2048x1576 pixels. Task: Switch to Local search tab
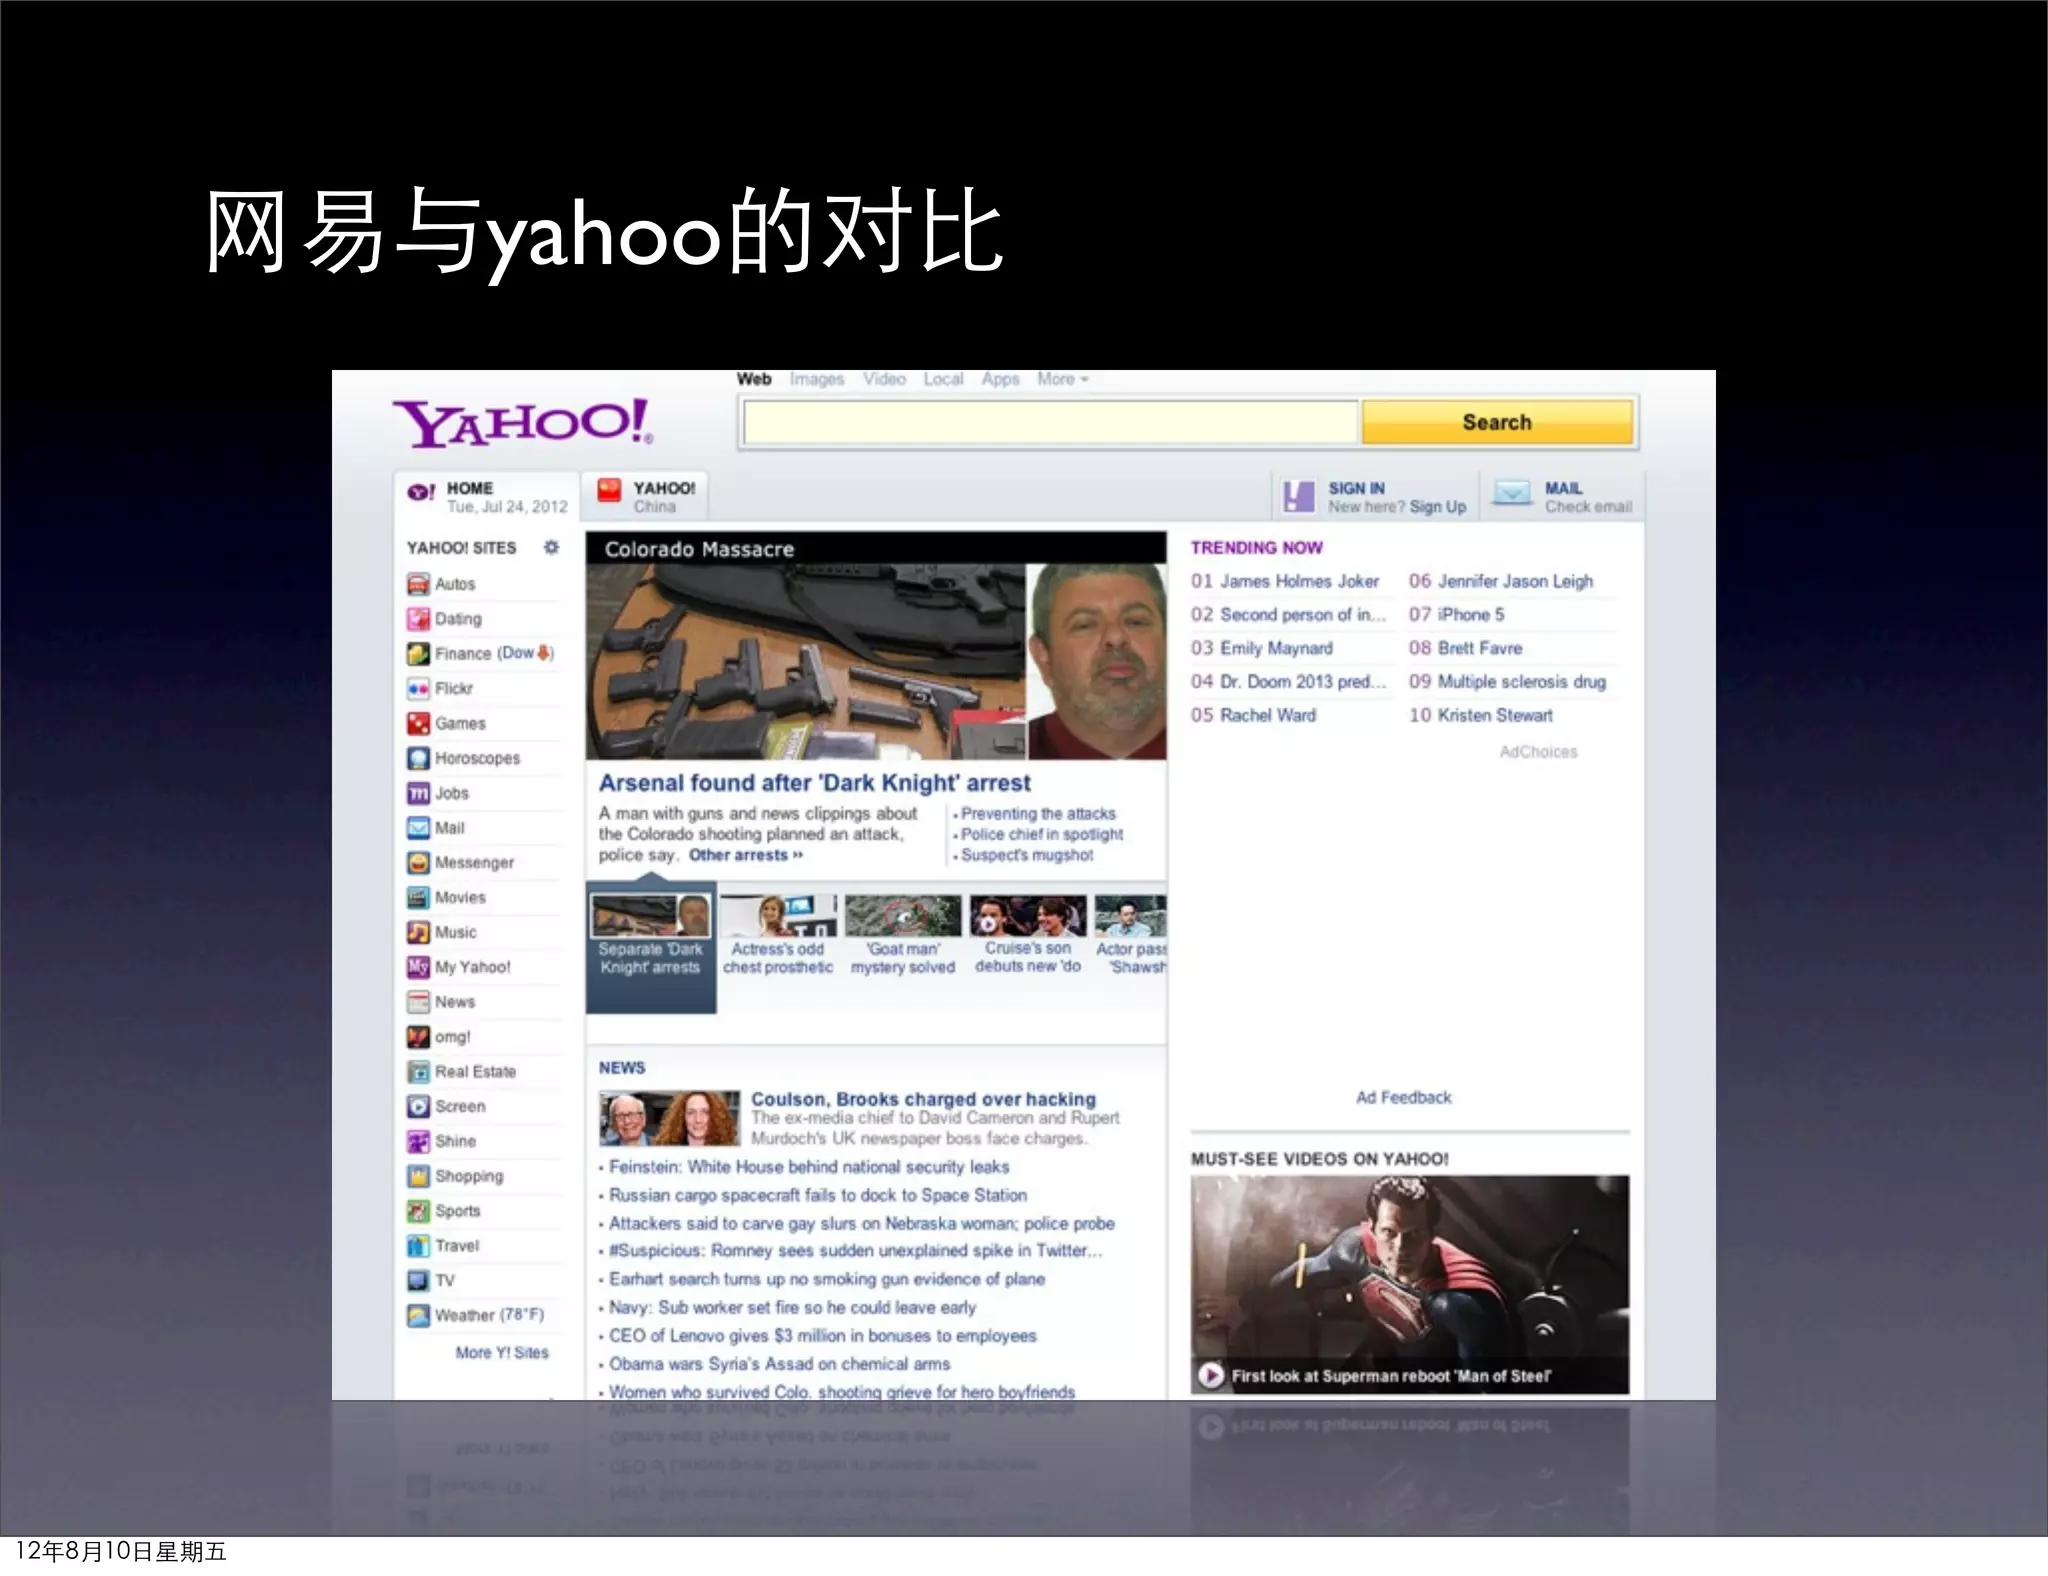click(943, 379)
